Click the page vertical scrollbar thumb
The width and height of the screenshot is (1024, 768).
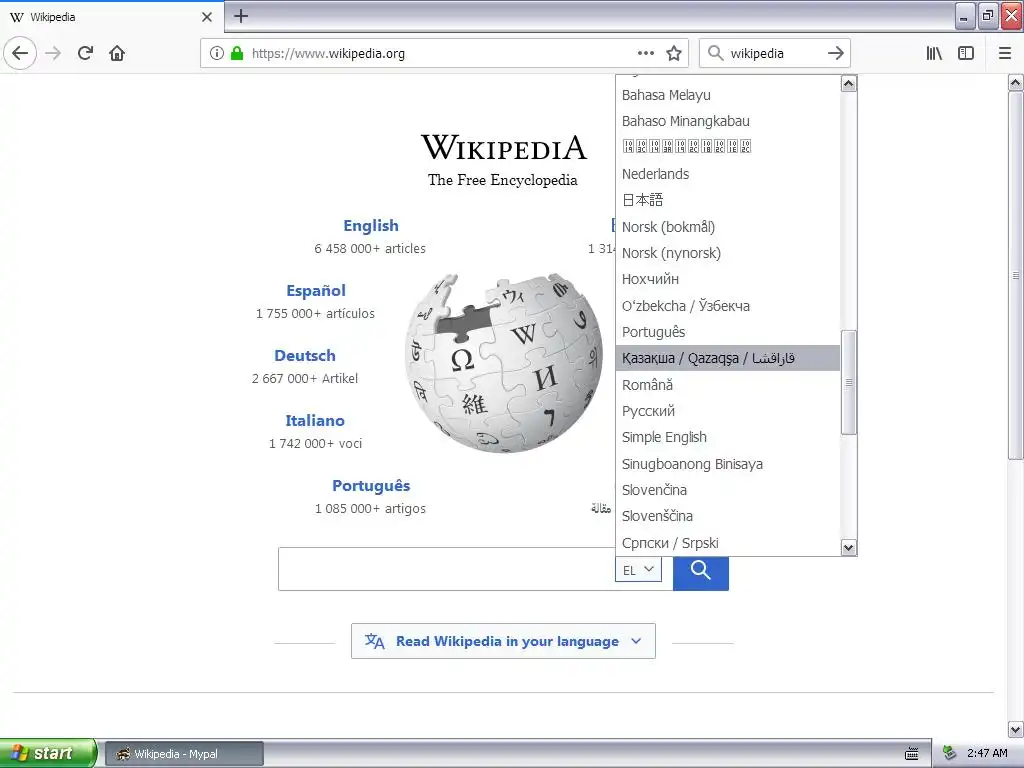1016,275
